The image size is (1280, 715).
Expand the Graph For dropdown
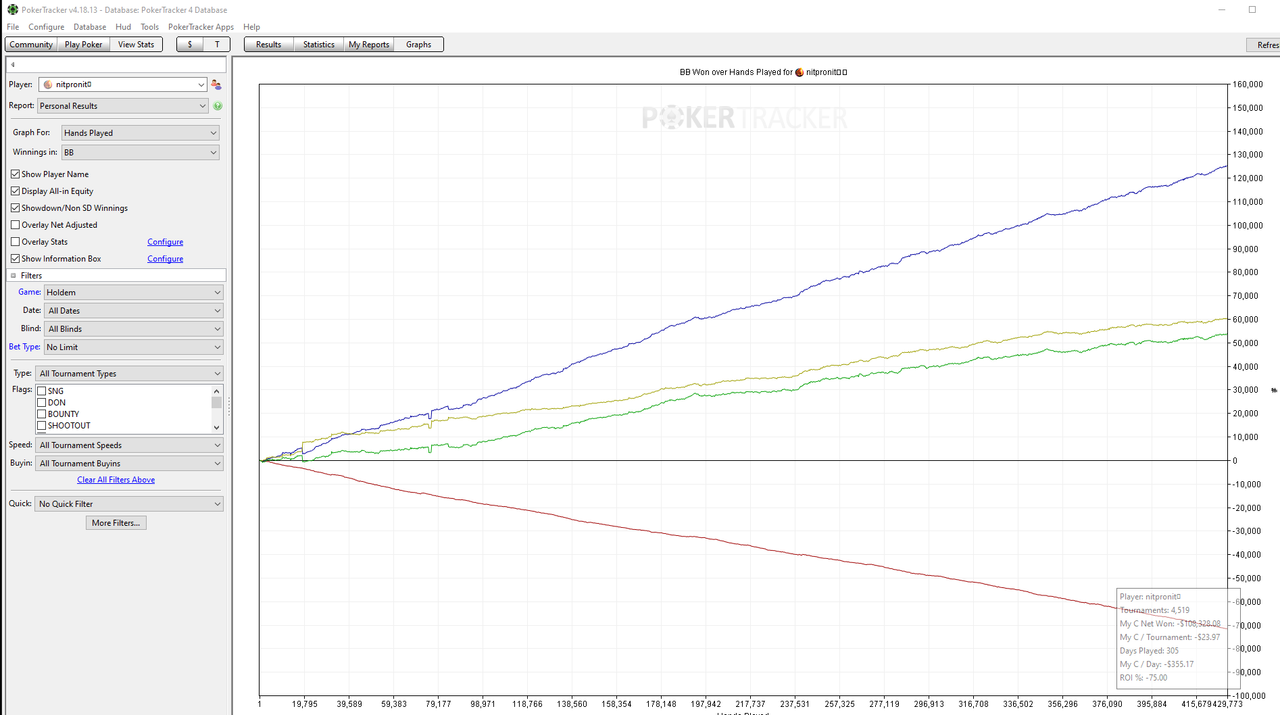(x=140, y=133)
